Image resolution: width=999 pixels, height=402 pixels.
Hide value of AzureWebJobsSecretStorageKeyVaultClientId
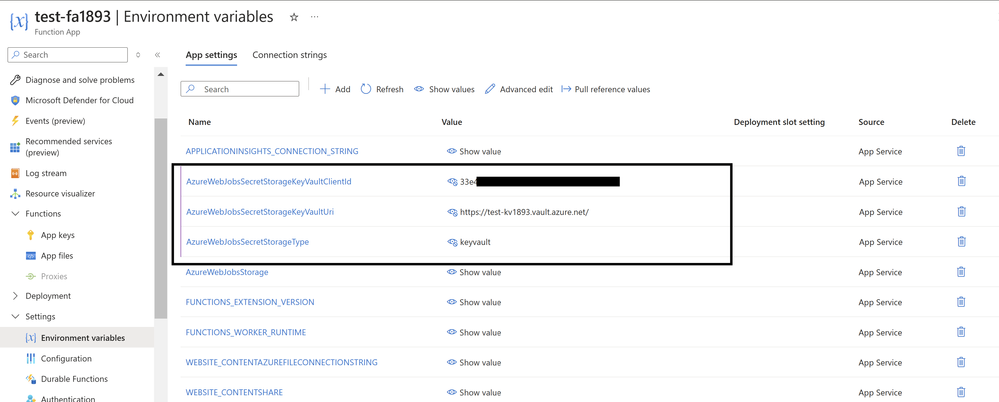point(452,182)
